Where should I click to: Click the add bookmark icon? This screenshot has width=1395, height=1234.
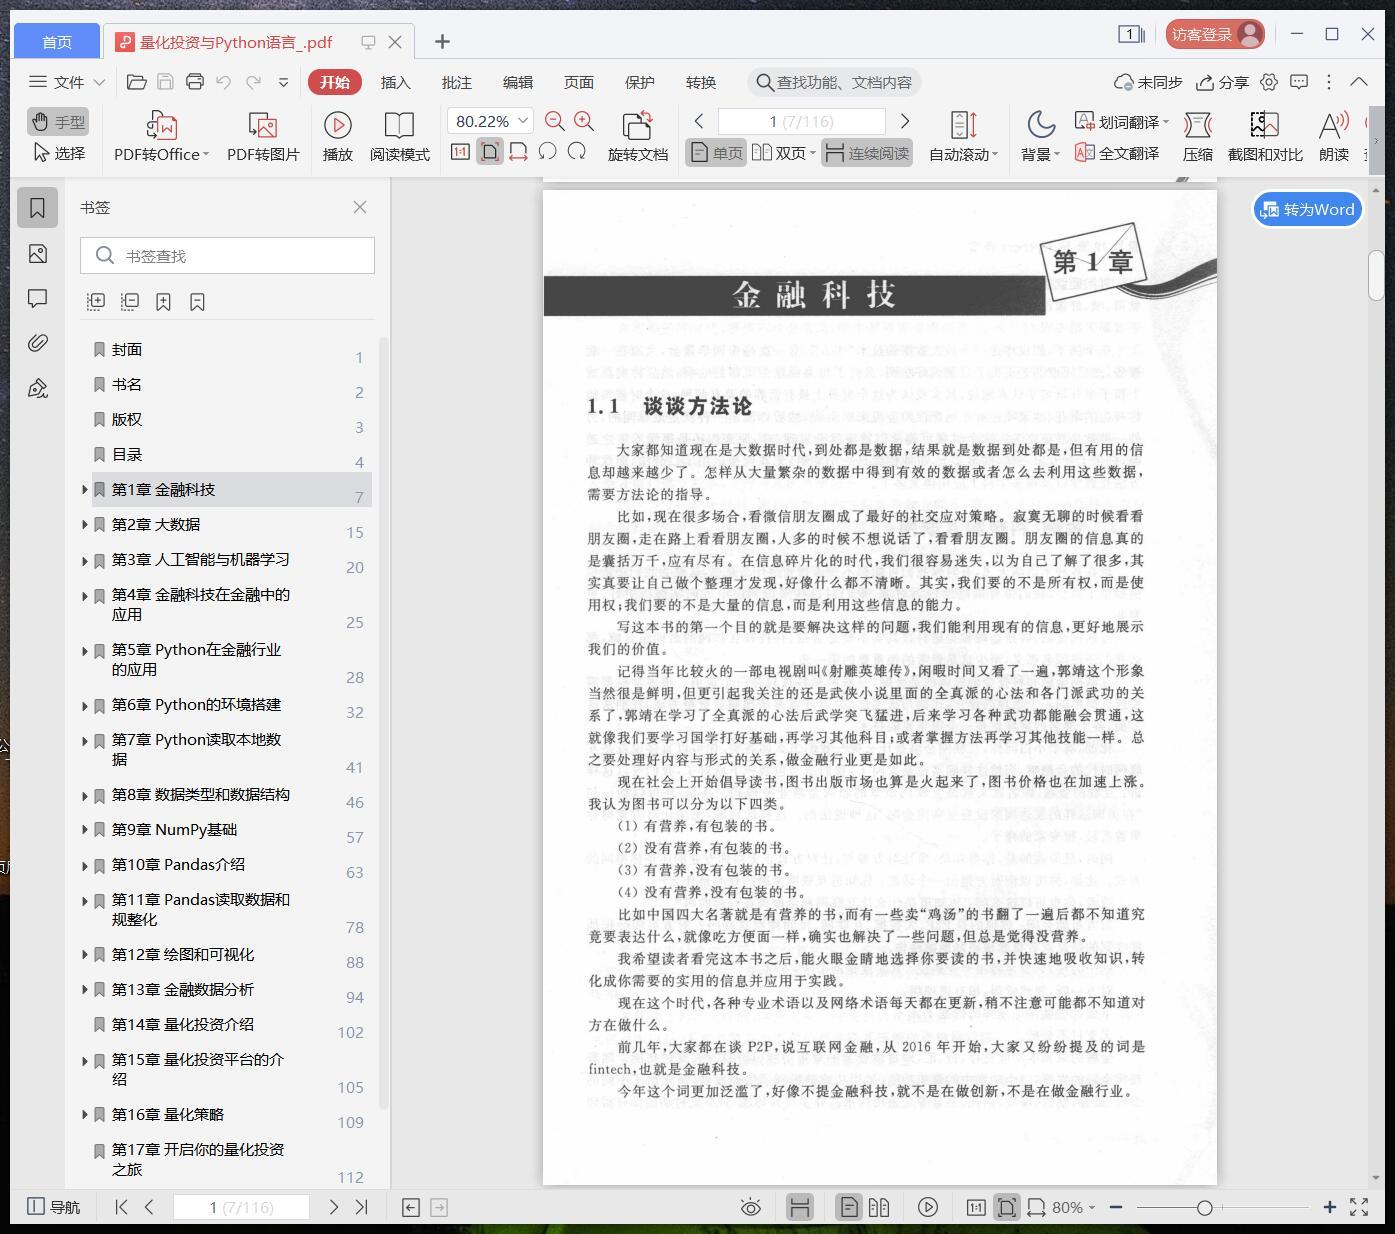click(x=163, y=301)
